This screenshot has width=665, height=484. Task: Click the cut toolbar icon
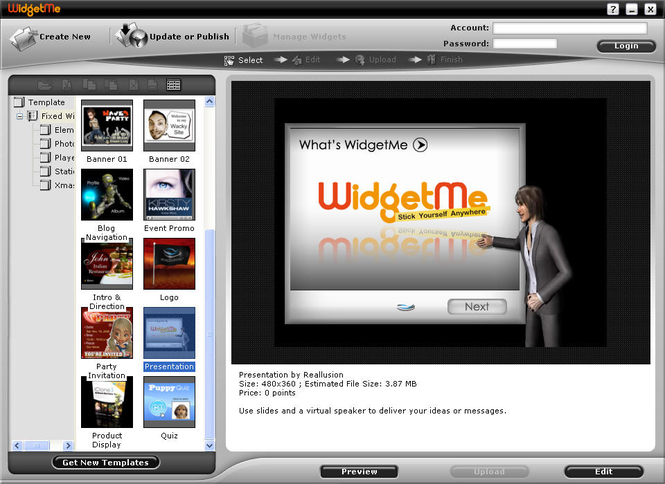(x=67, y=85)
